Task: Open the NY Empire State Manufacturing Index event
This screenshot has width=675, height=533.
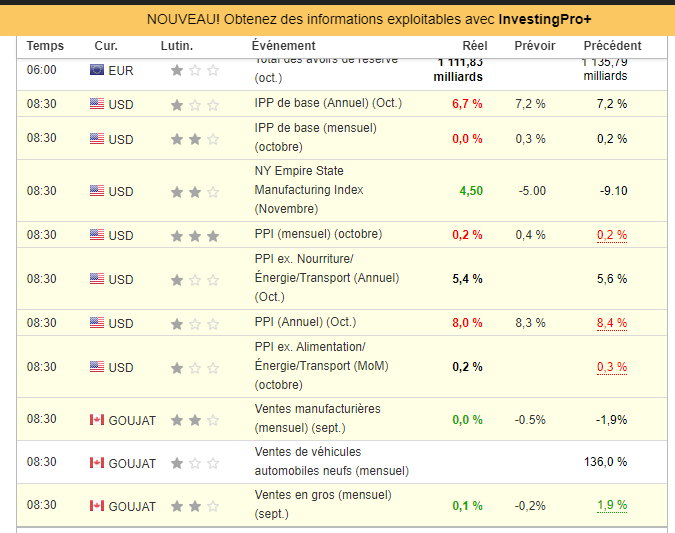Action: coord(308,190)
